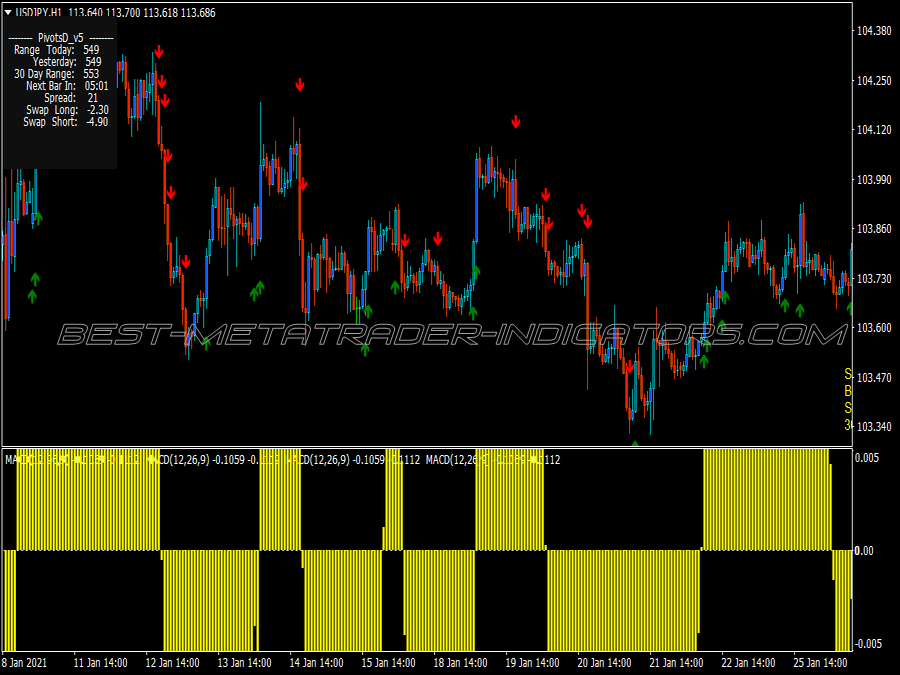Click the 104.380 price scale label
The image size is (900, 675).
pos(874,31)
